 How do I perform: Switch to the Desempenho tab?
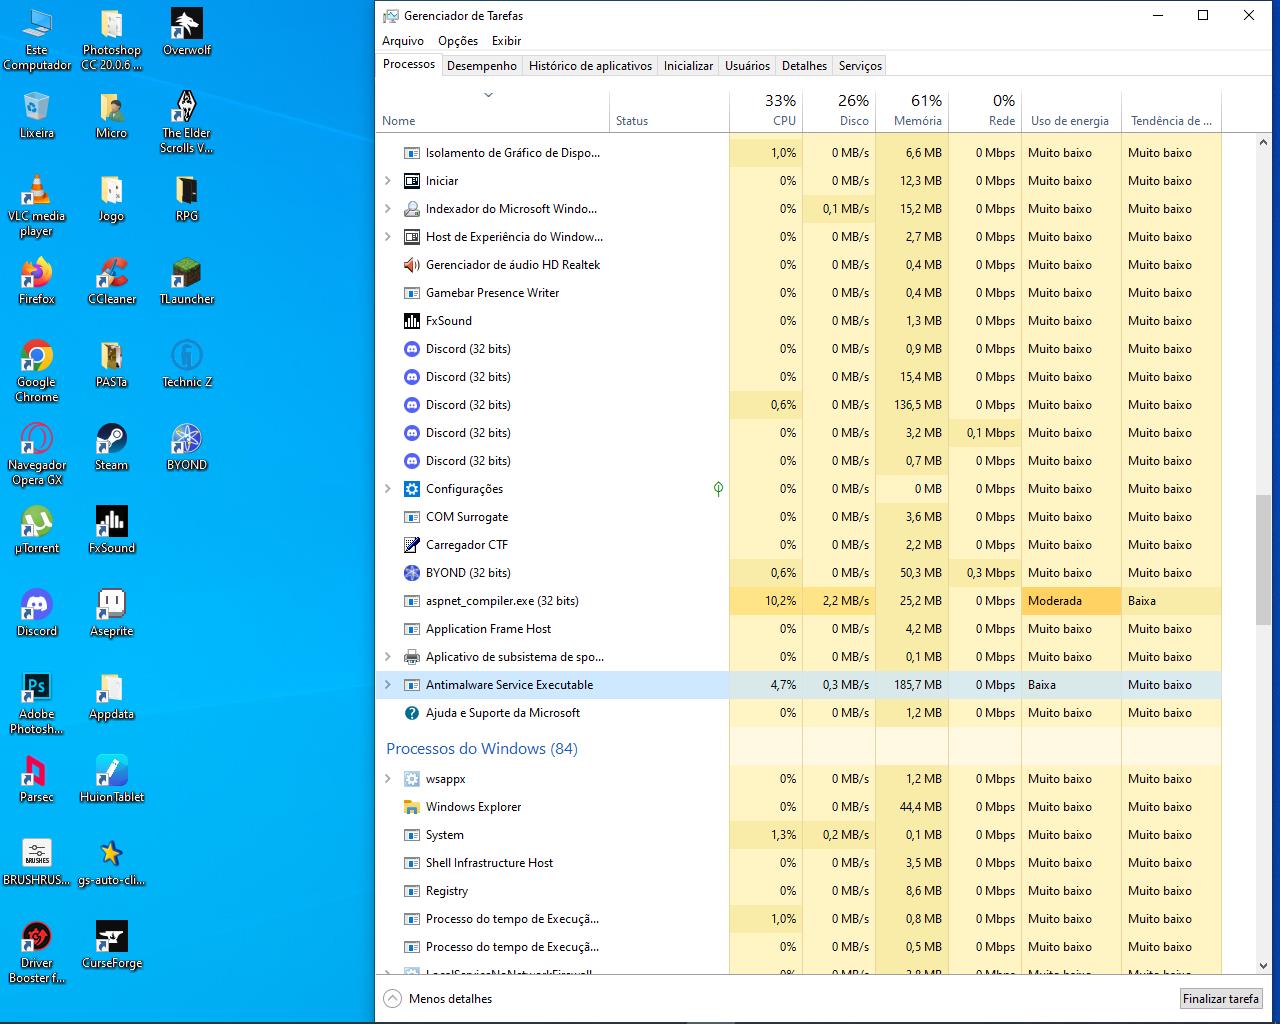point(481,66)
